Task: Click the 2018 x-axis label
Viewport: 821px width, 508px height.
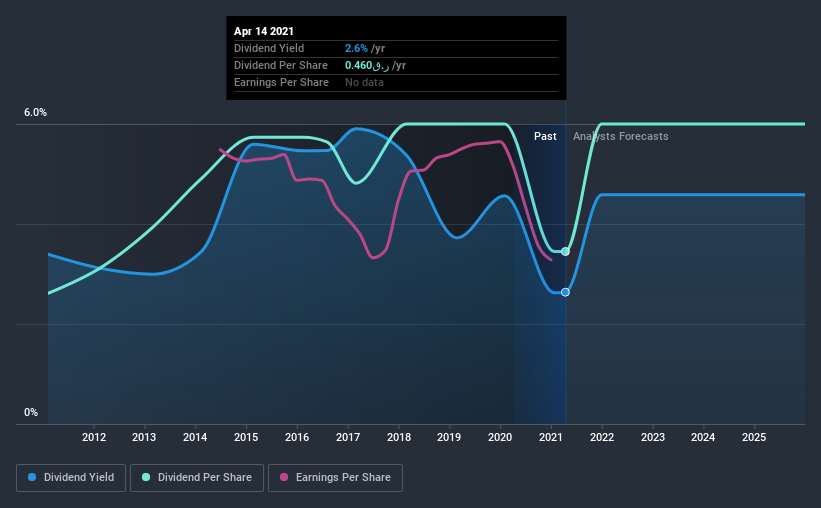Action: click(399, 437)
